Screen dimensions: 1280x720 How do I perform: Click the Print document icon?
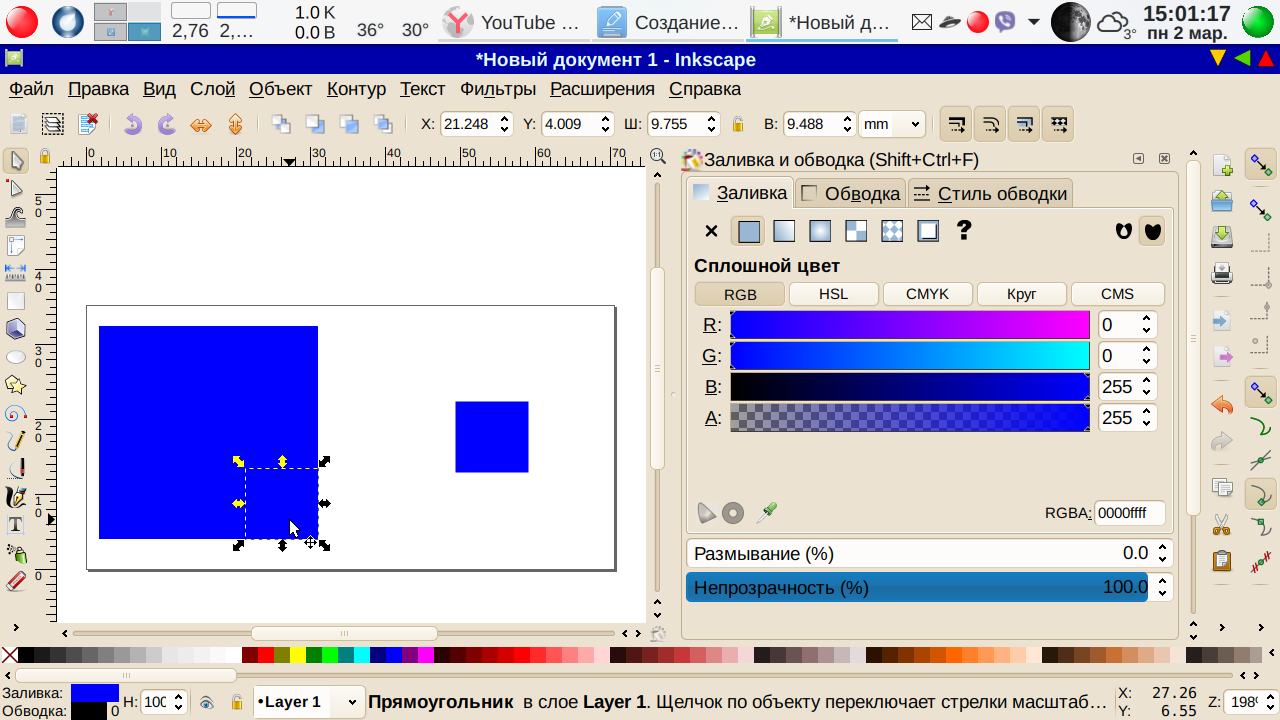pos(1221,272)
